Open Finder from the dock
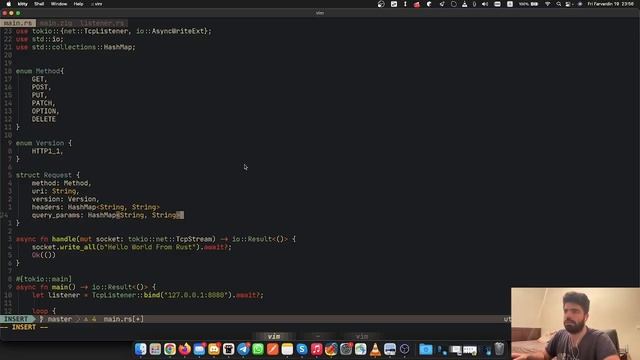Image resolution: width=640 pixels, height=360 pixels. [140, 349]
